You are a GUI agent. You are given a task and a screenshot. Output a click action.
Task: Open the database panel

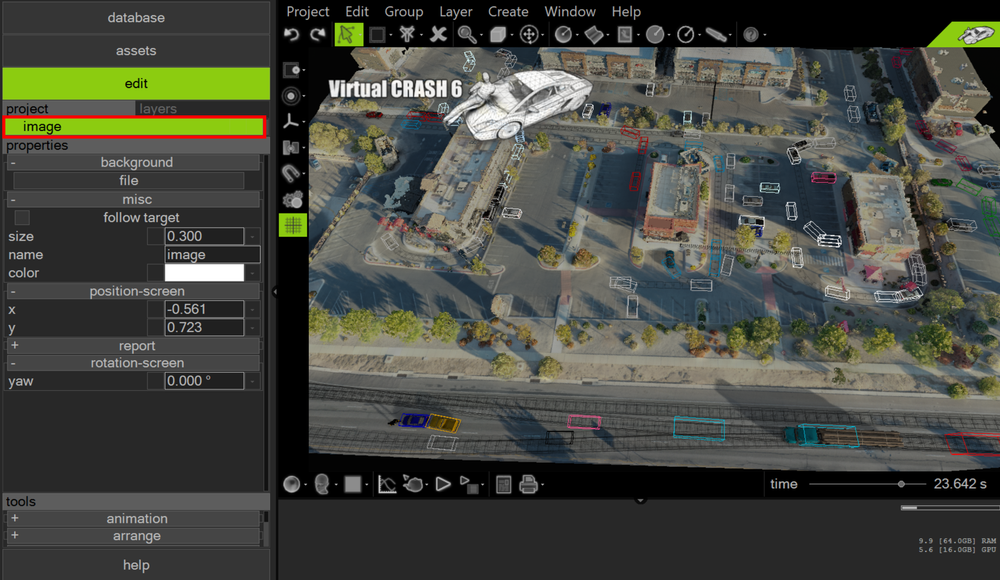[136, 17]
